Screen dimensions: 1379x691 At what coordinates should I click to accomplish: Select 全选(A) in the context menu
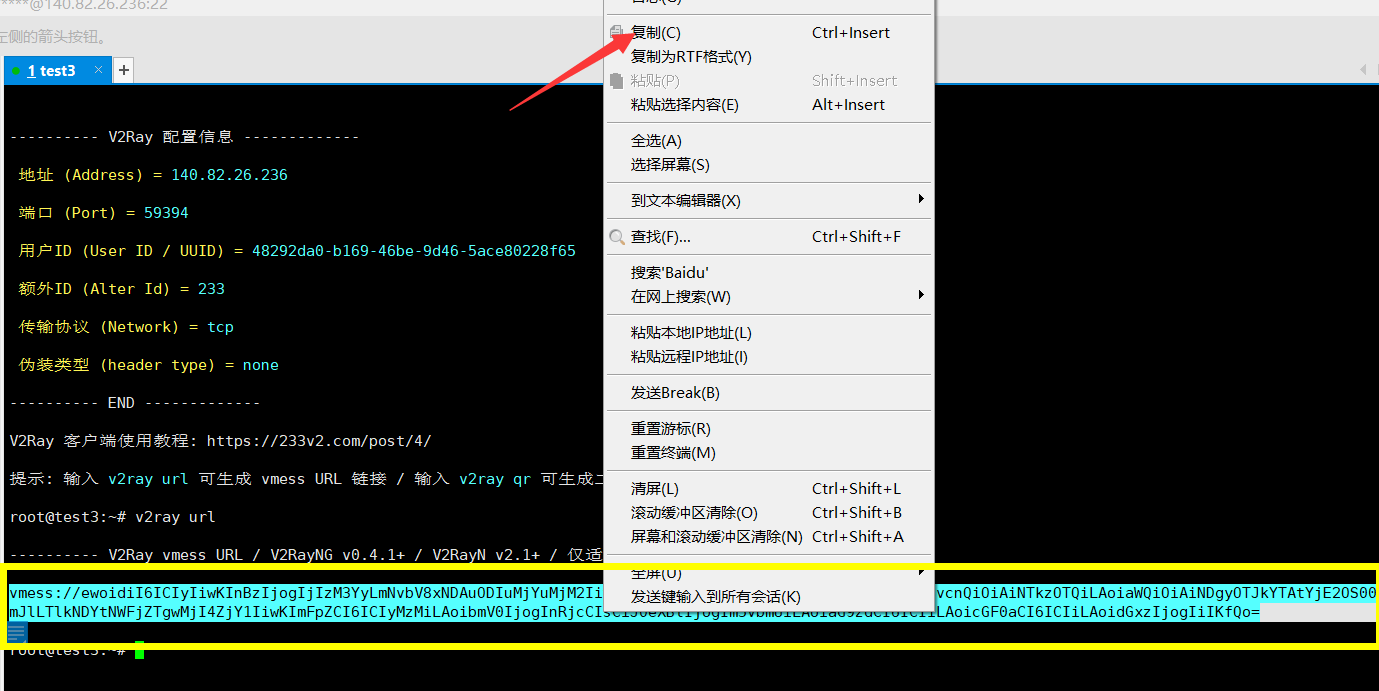(656, 141)
